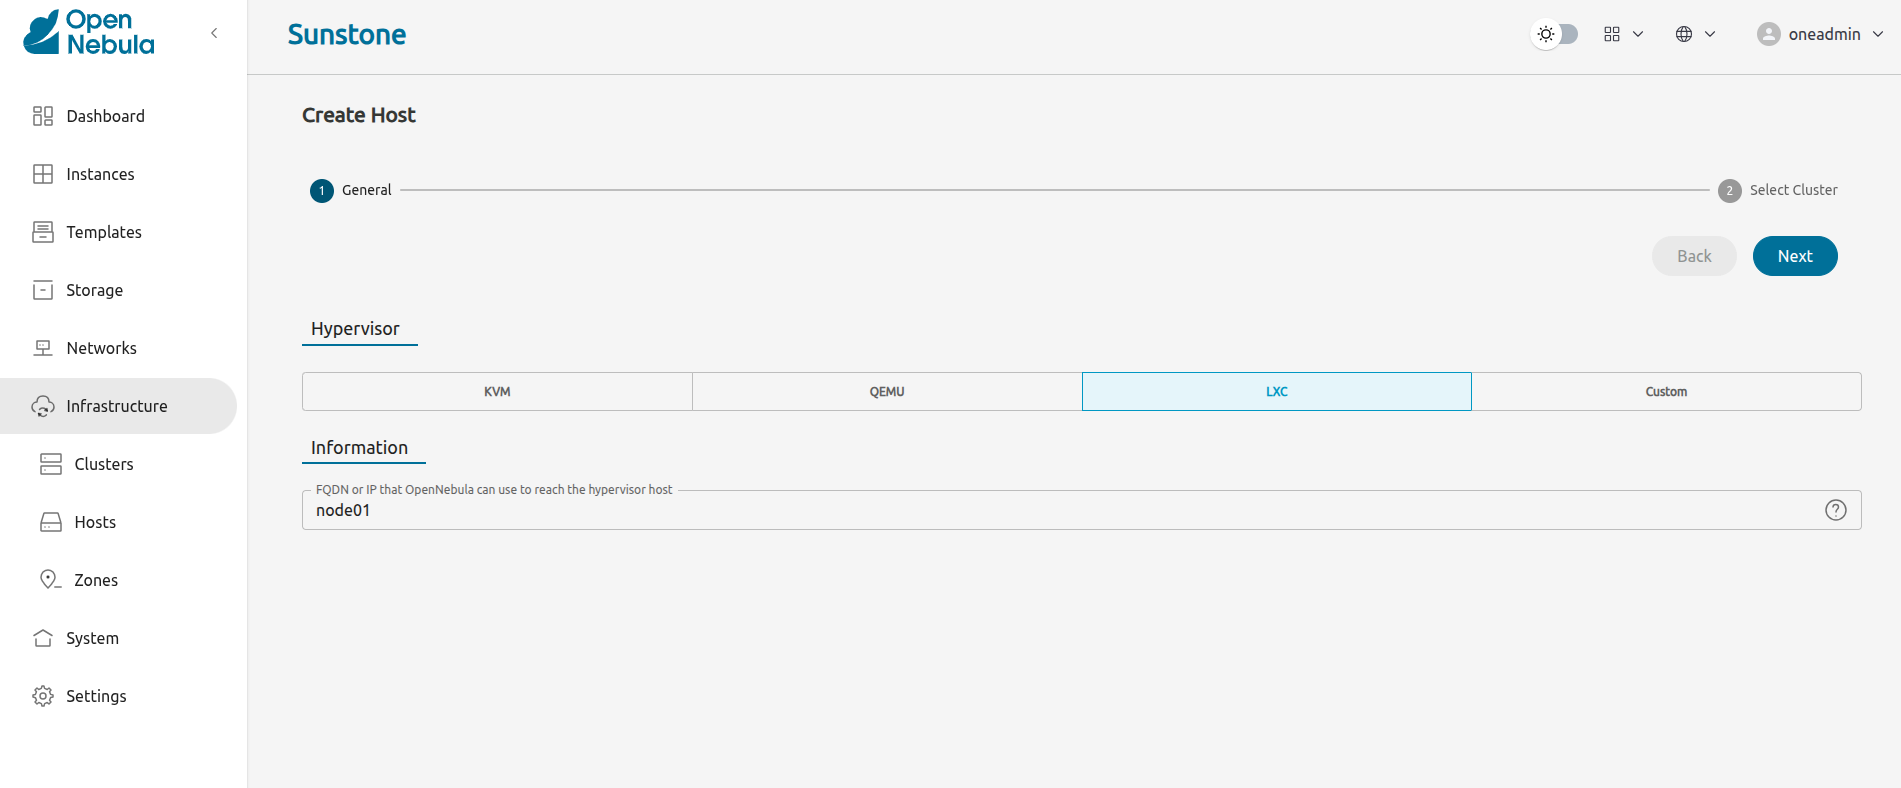
Task: Collapse the Infrastructure section
Action: pos(118,406)
